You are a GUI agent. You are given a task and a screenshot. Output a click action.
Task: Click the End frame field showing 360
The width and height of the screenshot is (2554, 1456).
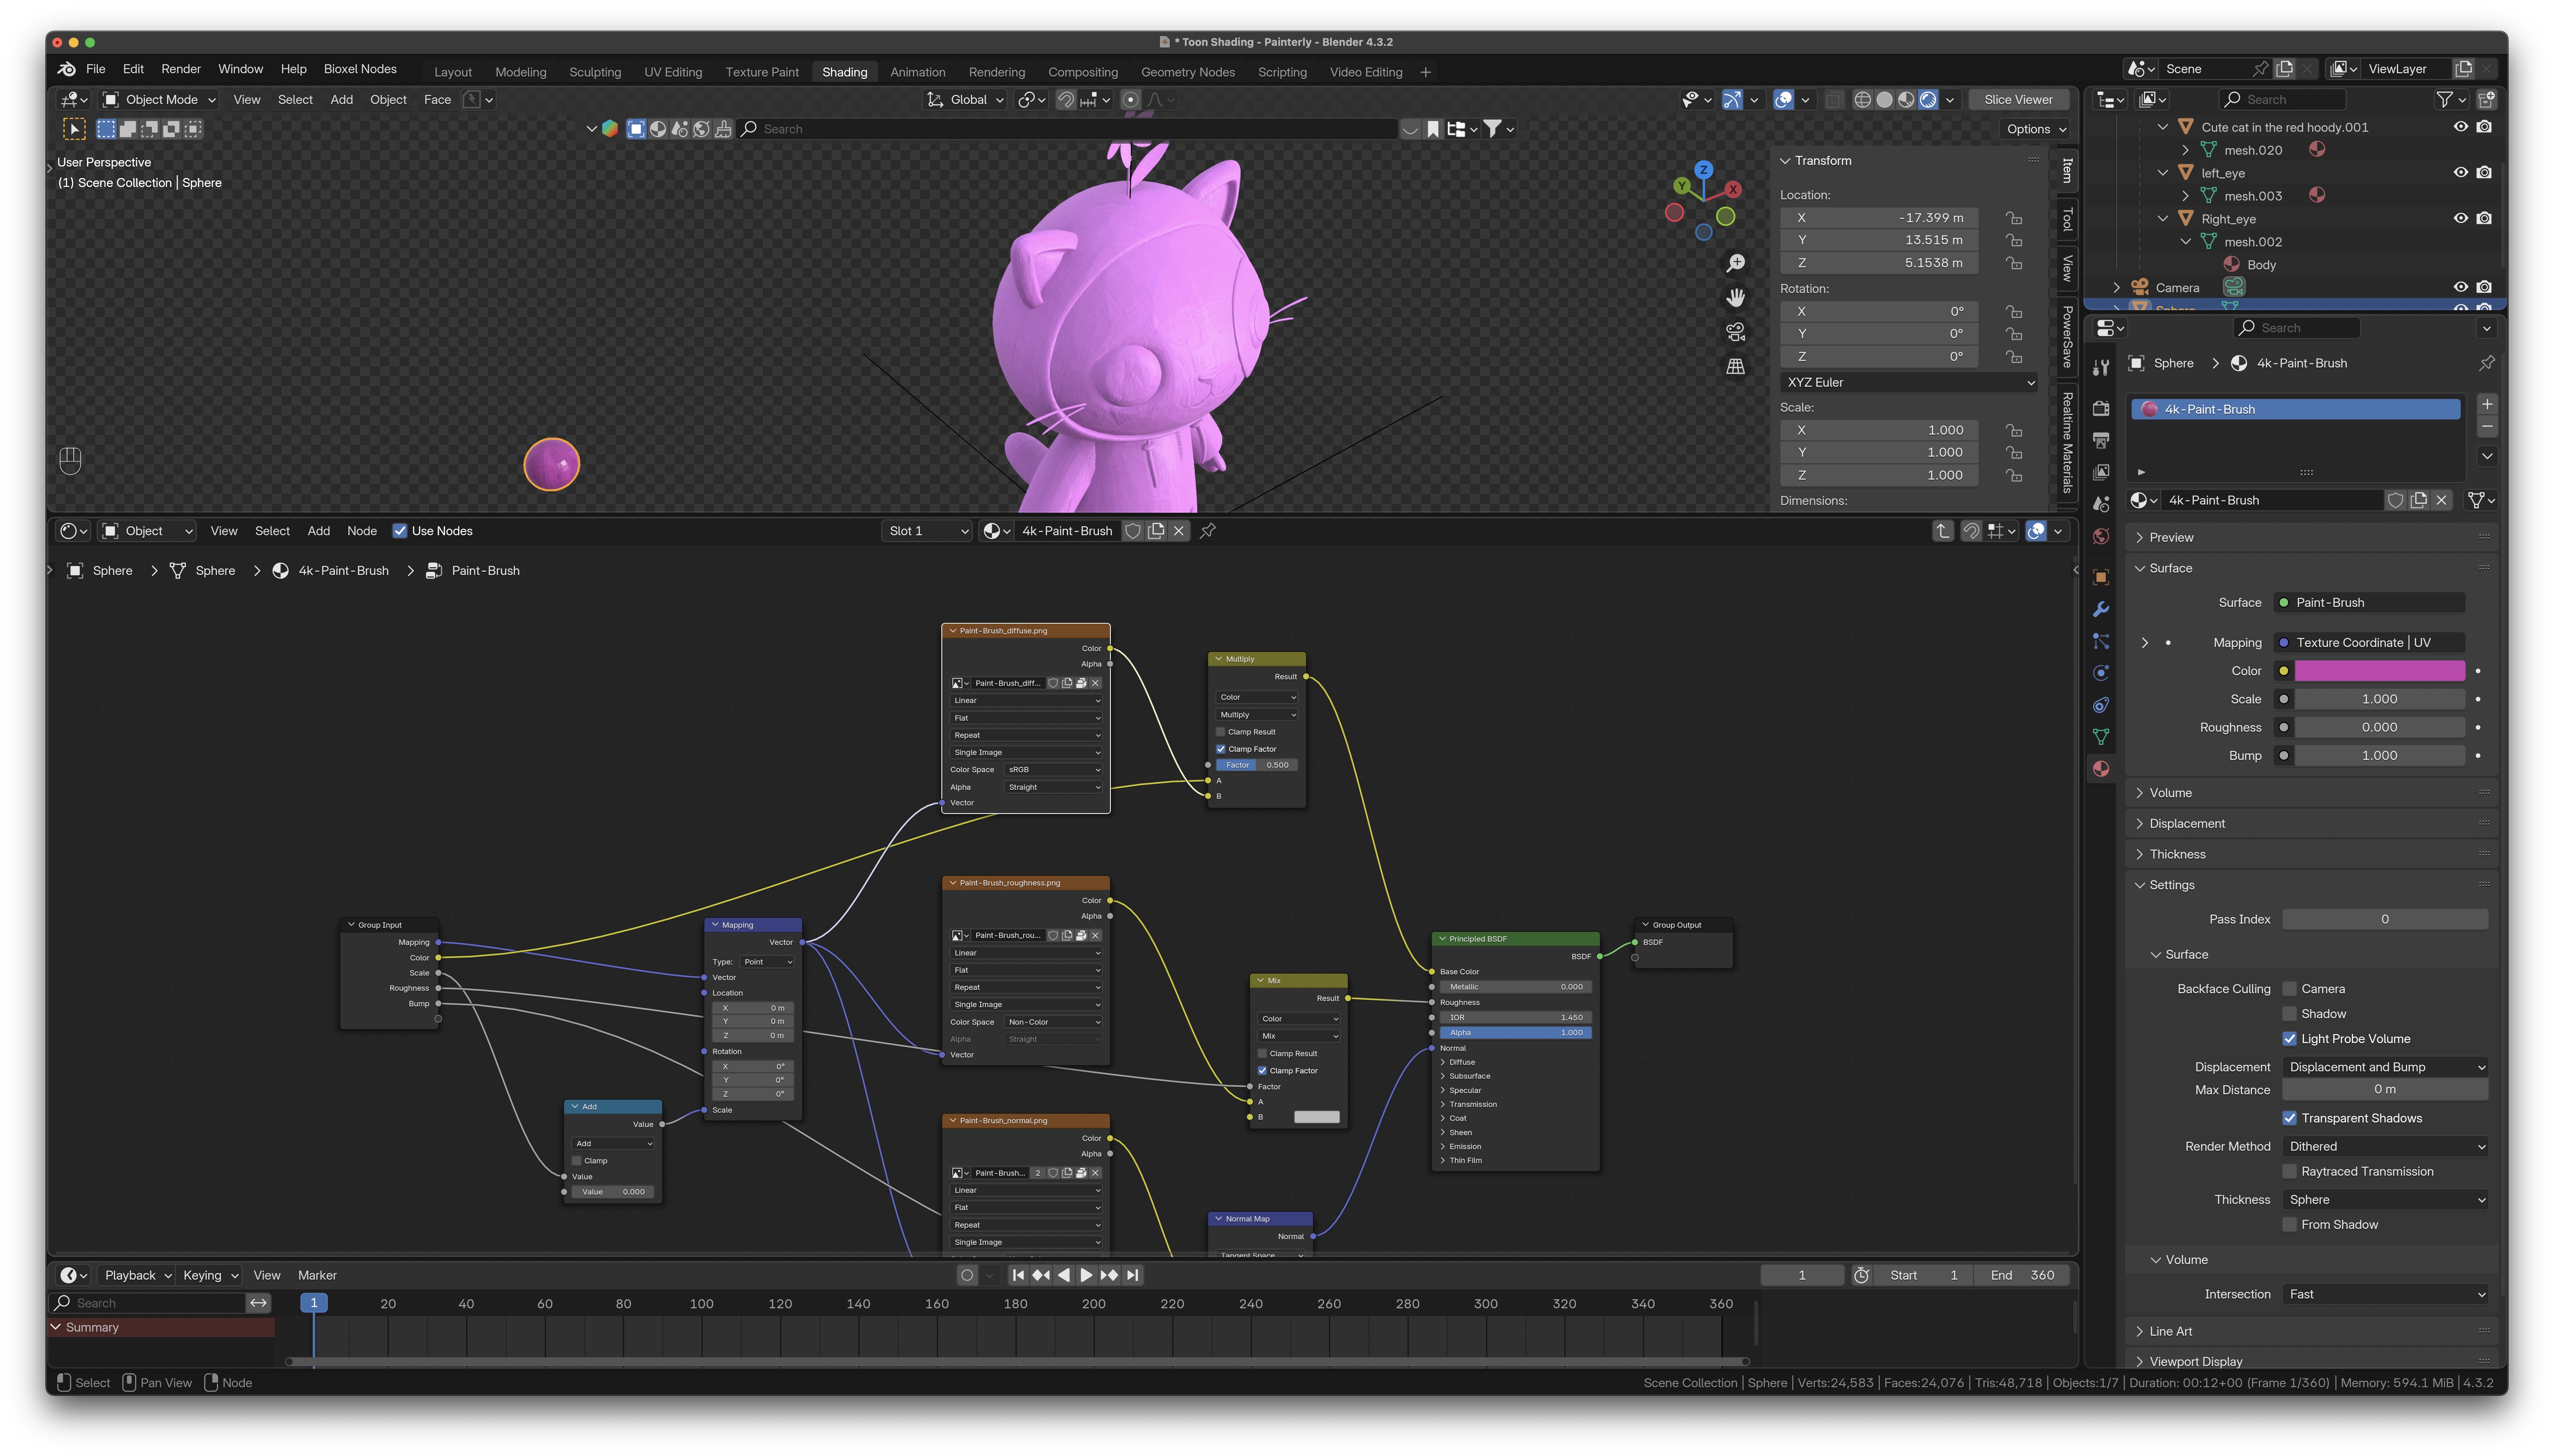tap(2022, 1275)
